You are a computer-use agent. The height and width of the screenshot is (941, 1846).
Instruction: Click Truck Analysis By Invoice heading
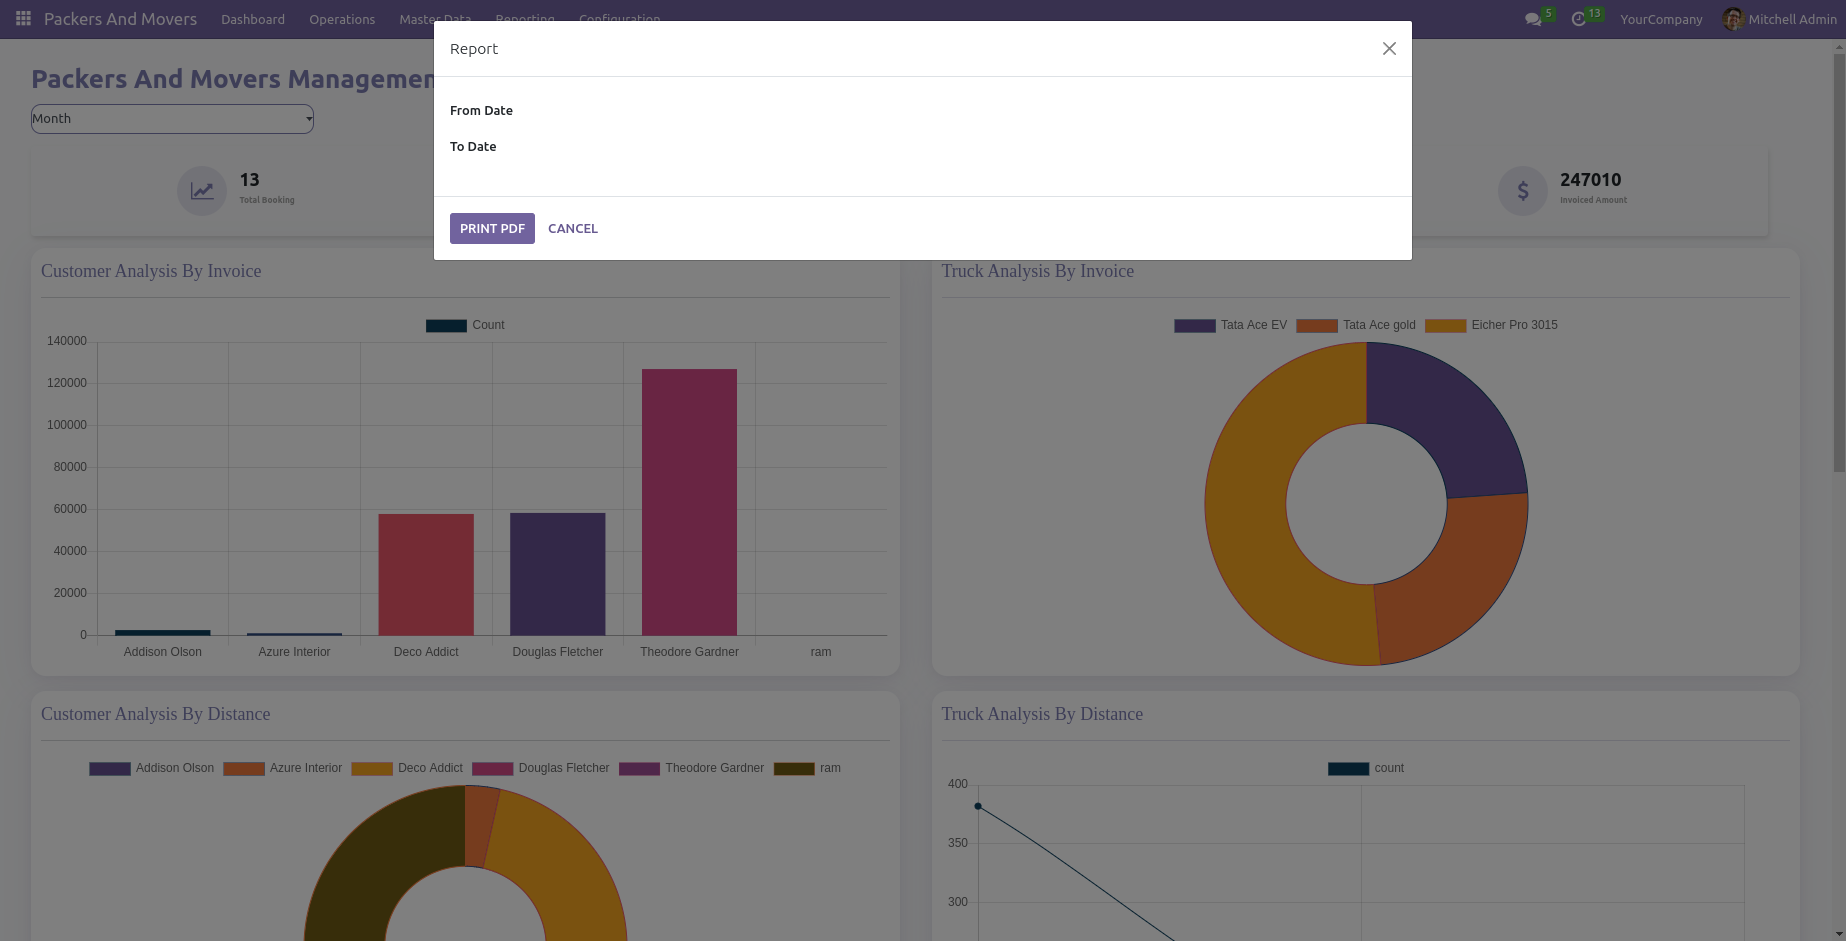click(x=1038, y=271)
